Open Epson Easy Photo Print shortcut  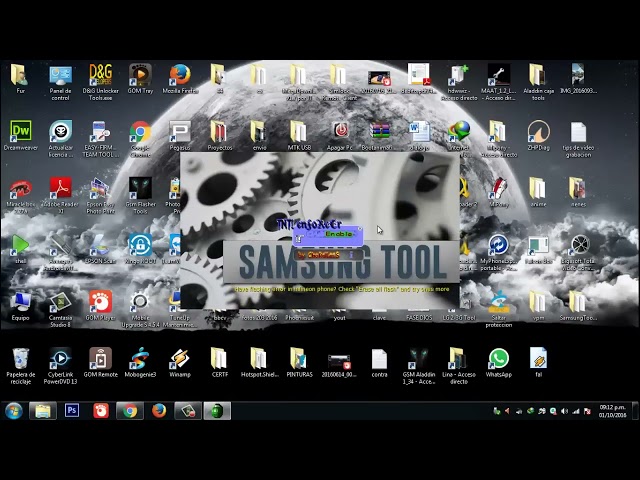[100, 195]
